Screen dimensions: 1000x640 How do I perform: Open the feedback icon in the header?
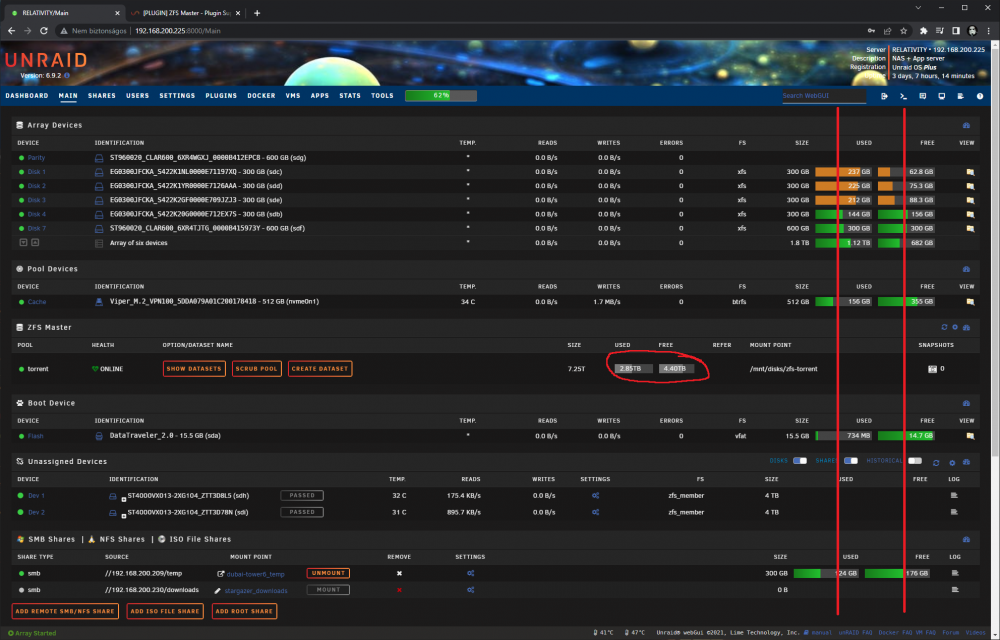[x=922, y=96]
